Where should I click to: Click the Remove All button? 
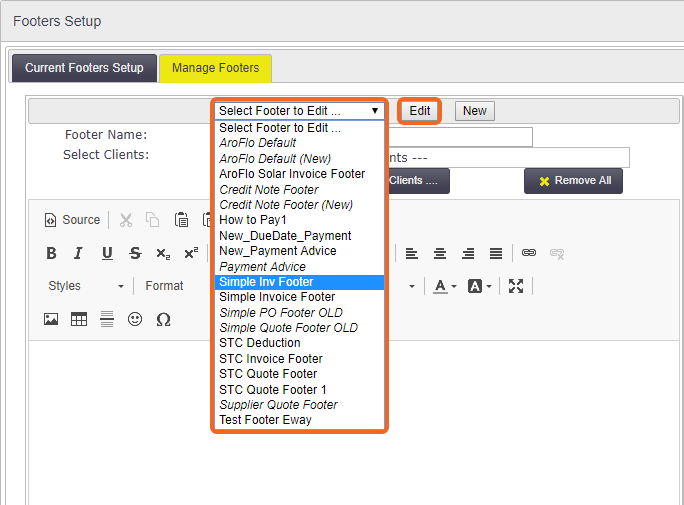point(573,181)
